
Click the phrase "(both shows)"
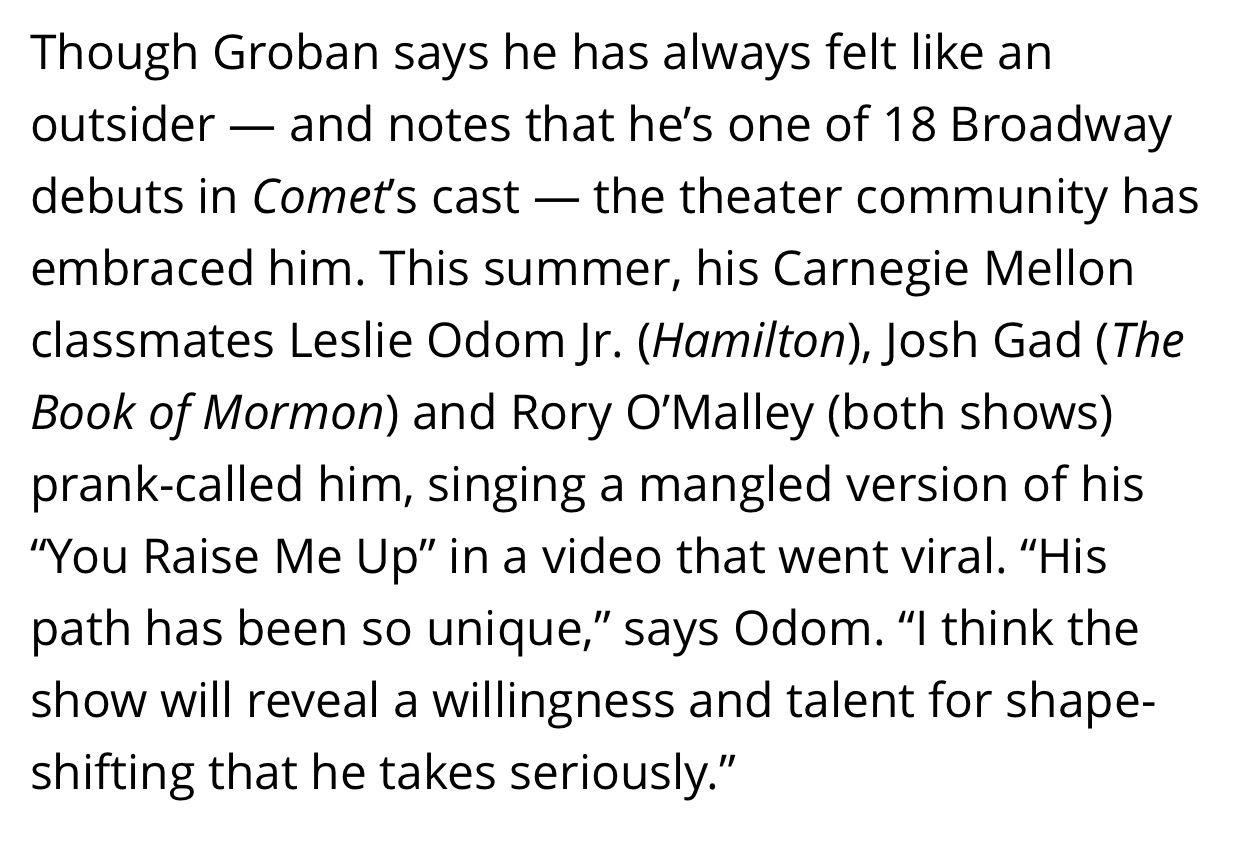pos(969,413)
